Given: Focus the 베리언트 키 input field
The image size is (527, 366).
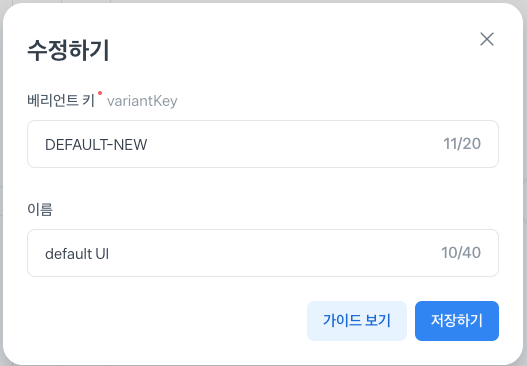Looking at the screenshot, I should pos(263,144).
